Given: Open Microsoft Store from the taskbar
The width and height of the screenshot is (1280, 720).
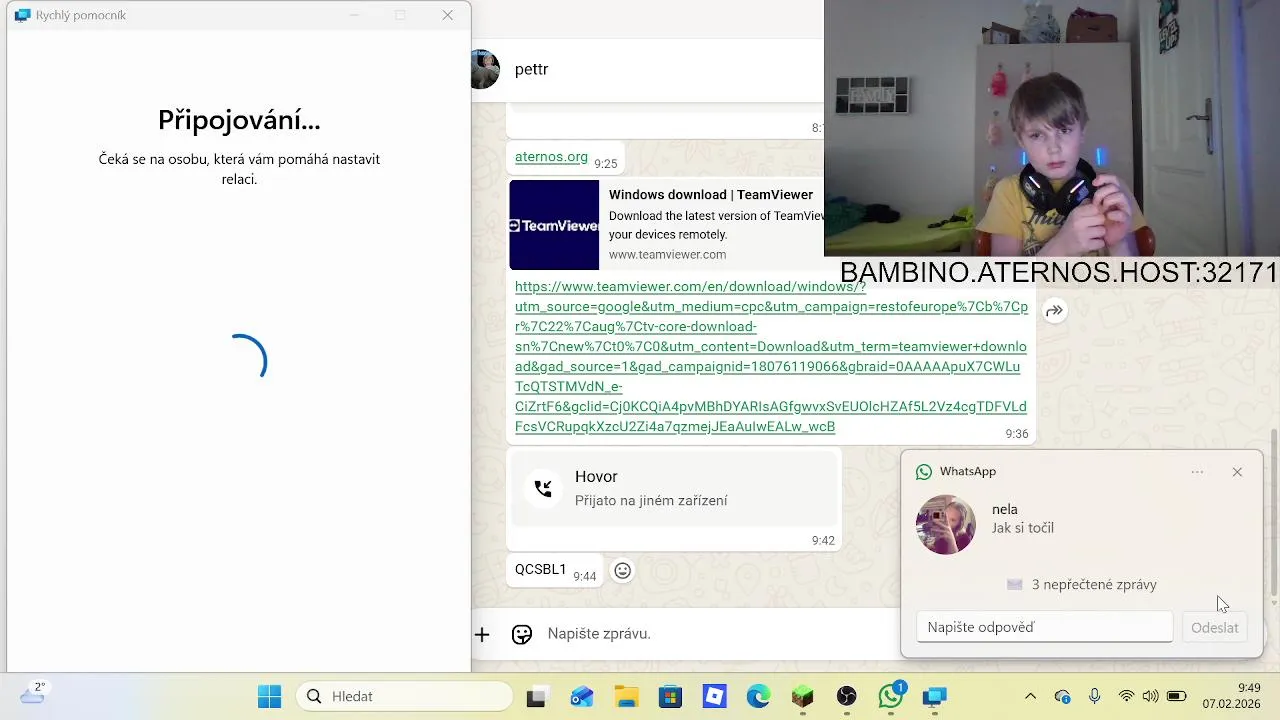Looking at the screenshot, I should 670,697.
